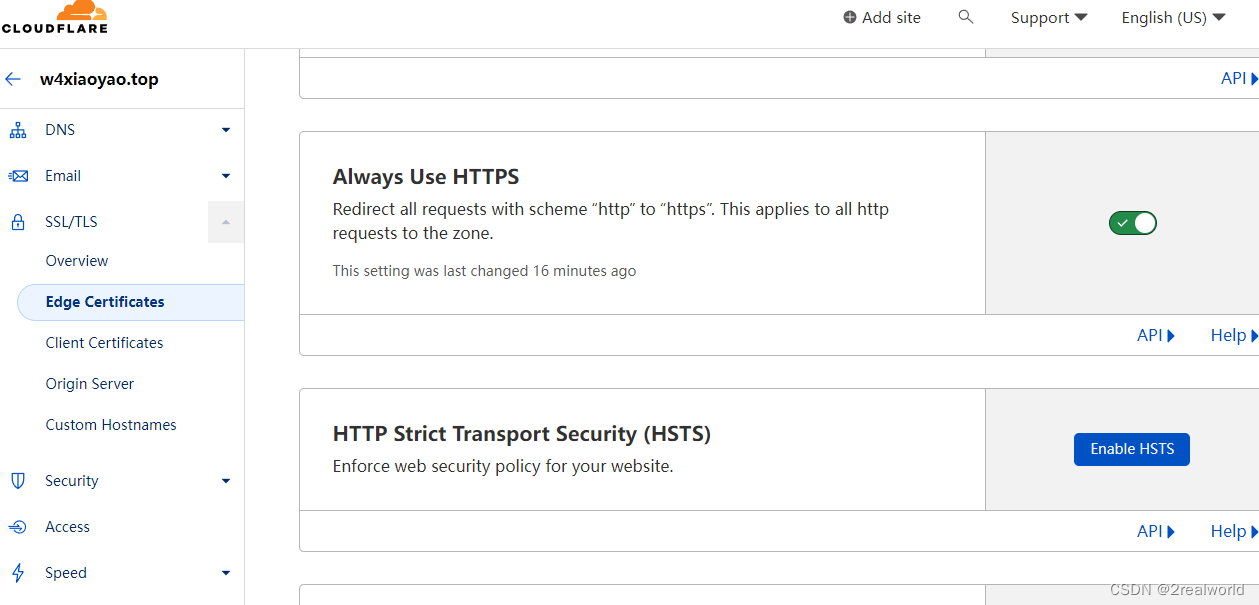This screenshot has width=1259, height=605.
Task: Open the English (US) language dropdown
Action: (1173, 18)
